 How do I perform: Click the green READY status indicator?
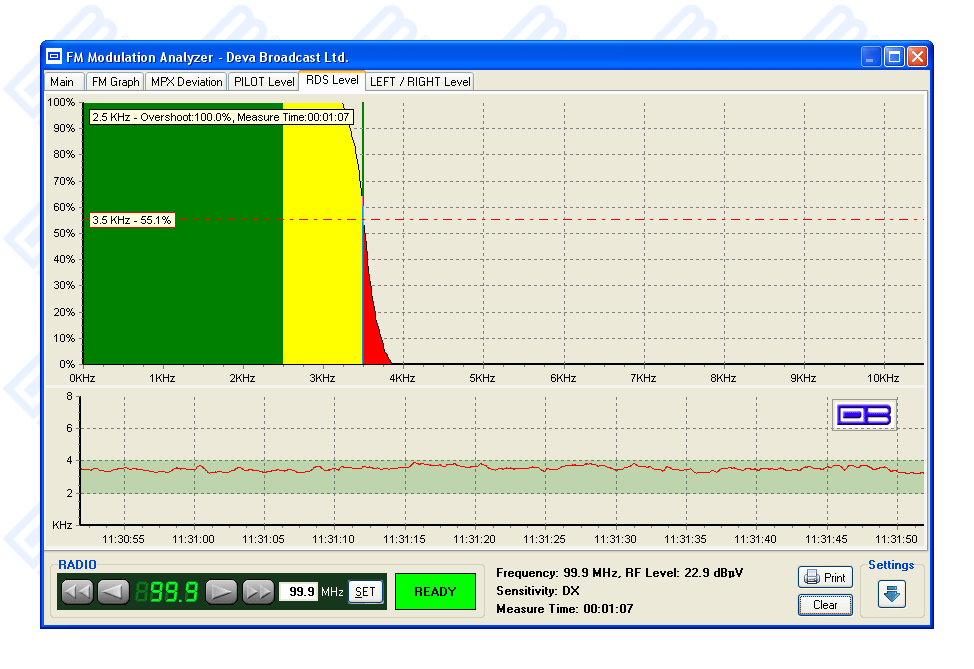coord(435,592)
